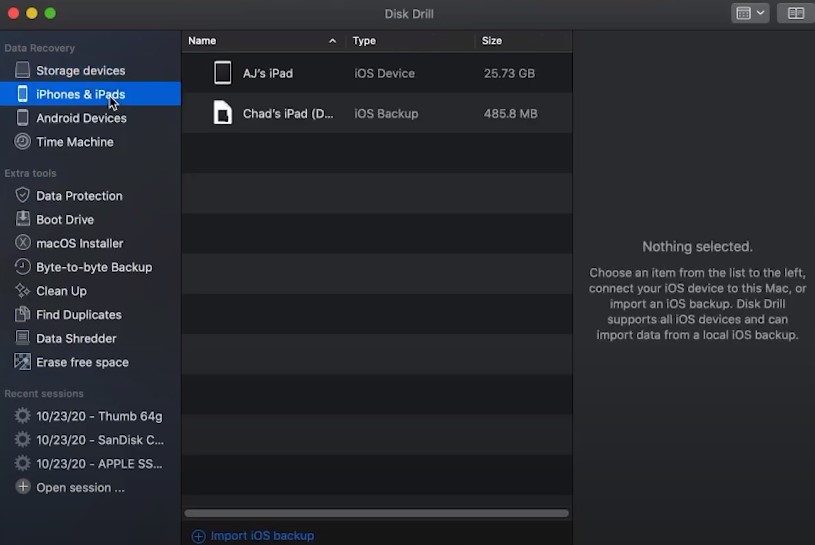Click the Clean Up sparkle icon
815x545 pixels.
click(22, 290)
